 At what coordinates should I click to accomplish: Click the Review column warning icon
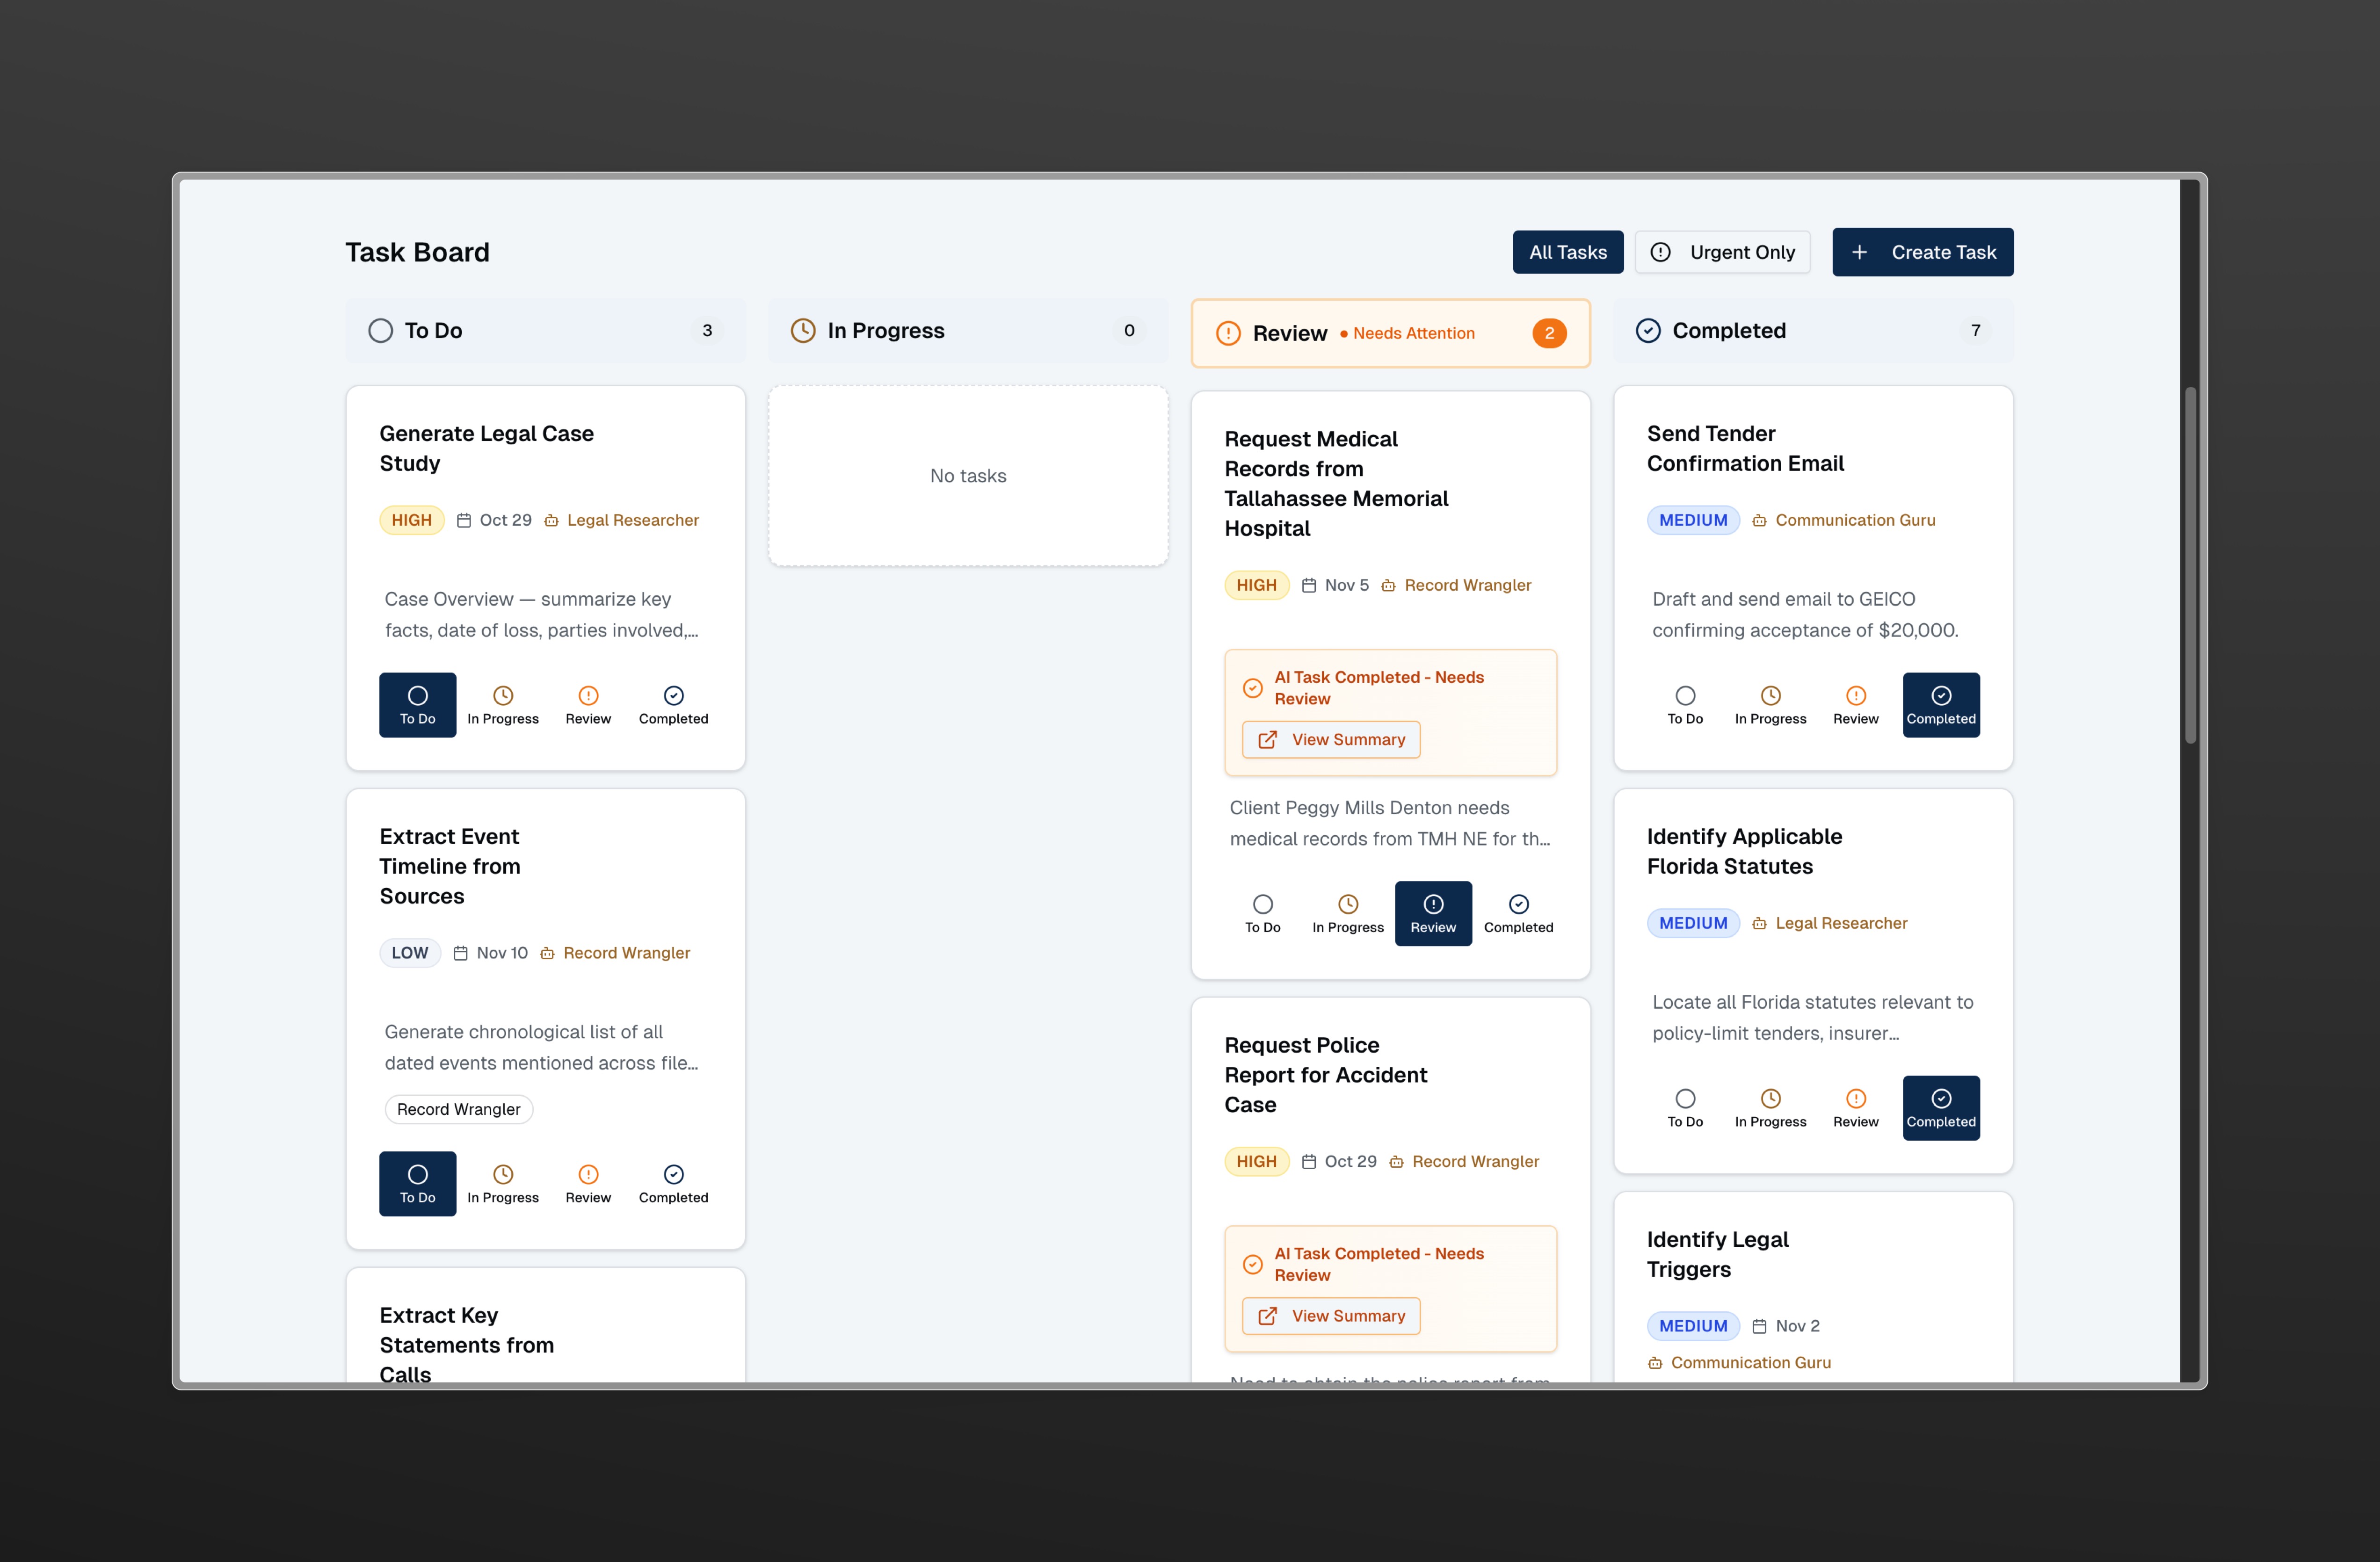(x=1228, y=333)
